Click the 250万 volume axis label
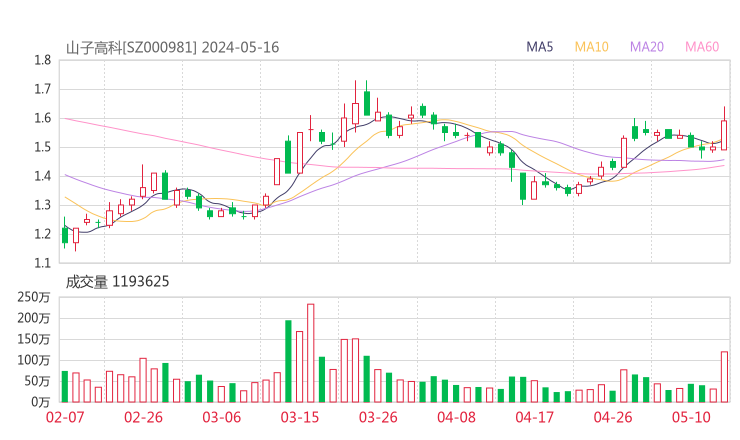Image resolution: width=740 pixels, height=440 pixels. click(x=34, y=297)
